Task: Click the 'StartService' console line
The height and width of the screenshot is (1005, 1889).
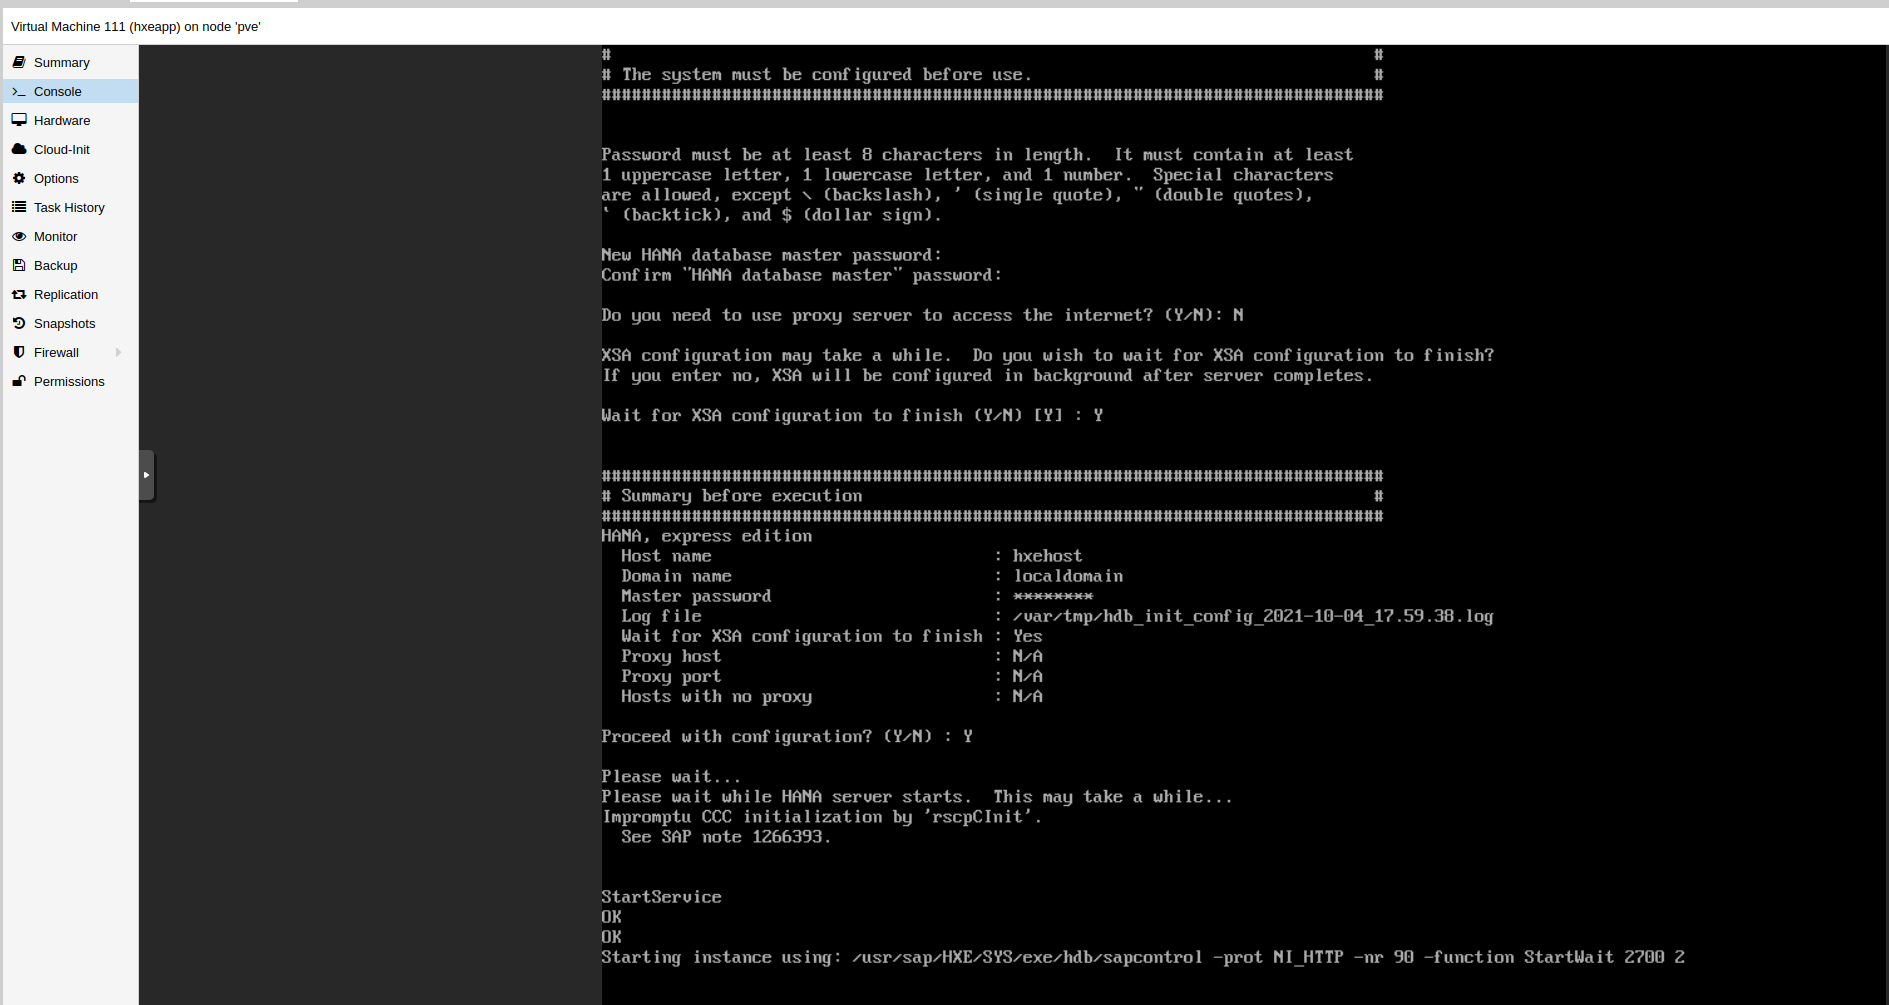Action: click(x=661, y=897)
